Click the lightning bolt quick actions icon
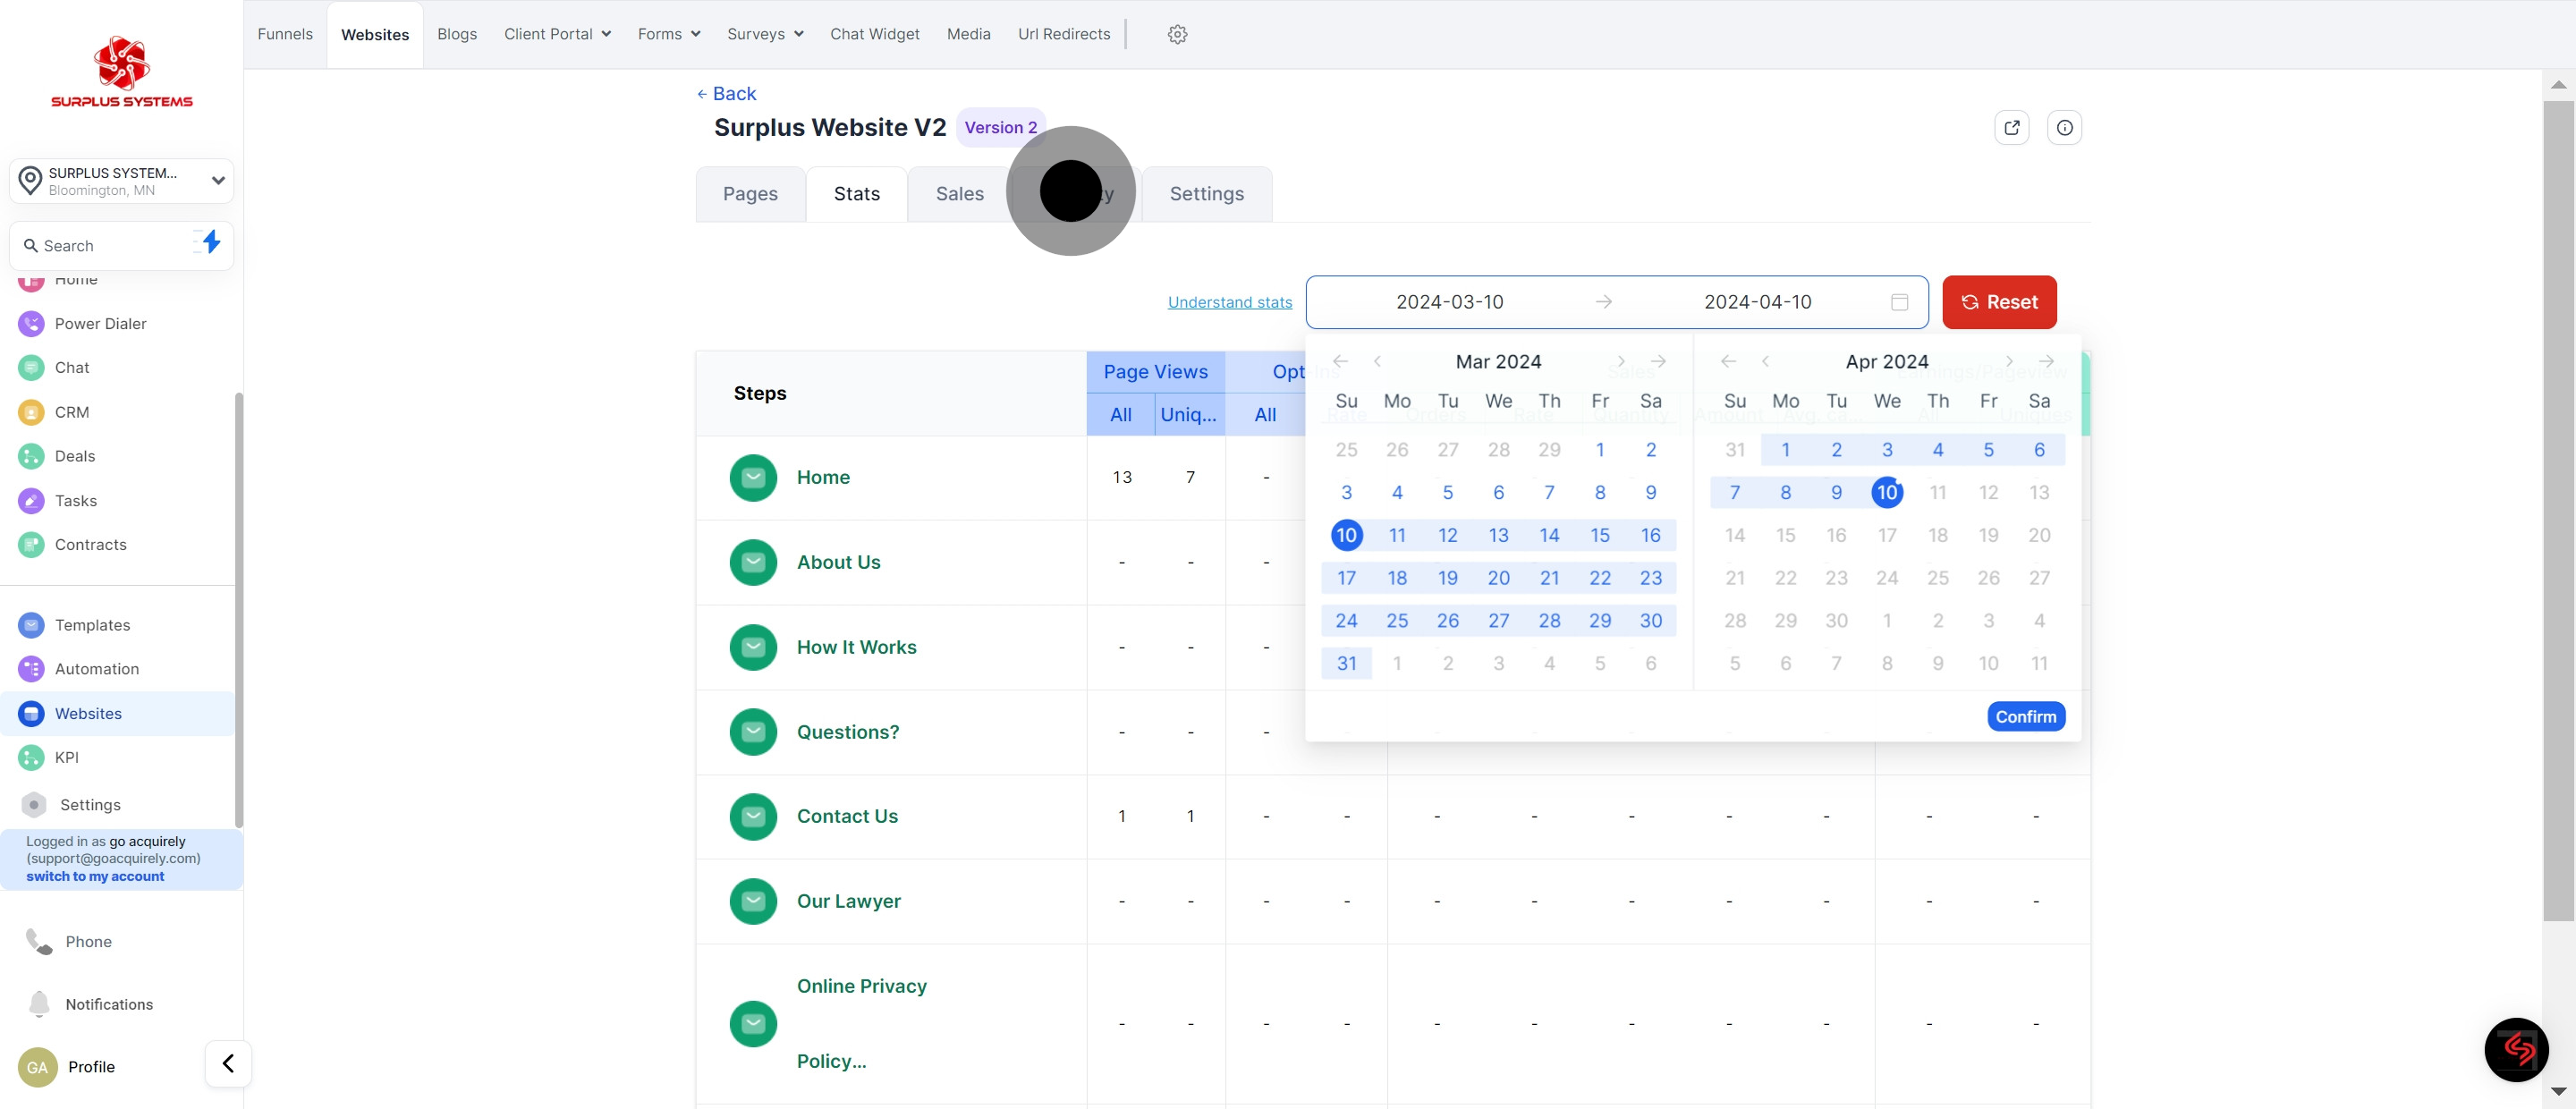 click(210, 242)
